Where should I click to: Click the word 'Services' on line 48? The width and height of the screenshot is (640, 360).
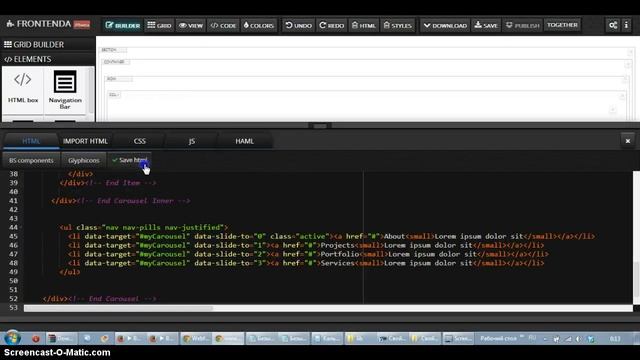pyautogui.click(x=338, y=263)
